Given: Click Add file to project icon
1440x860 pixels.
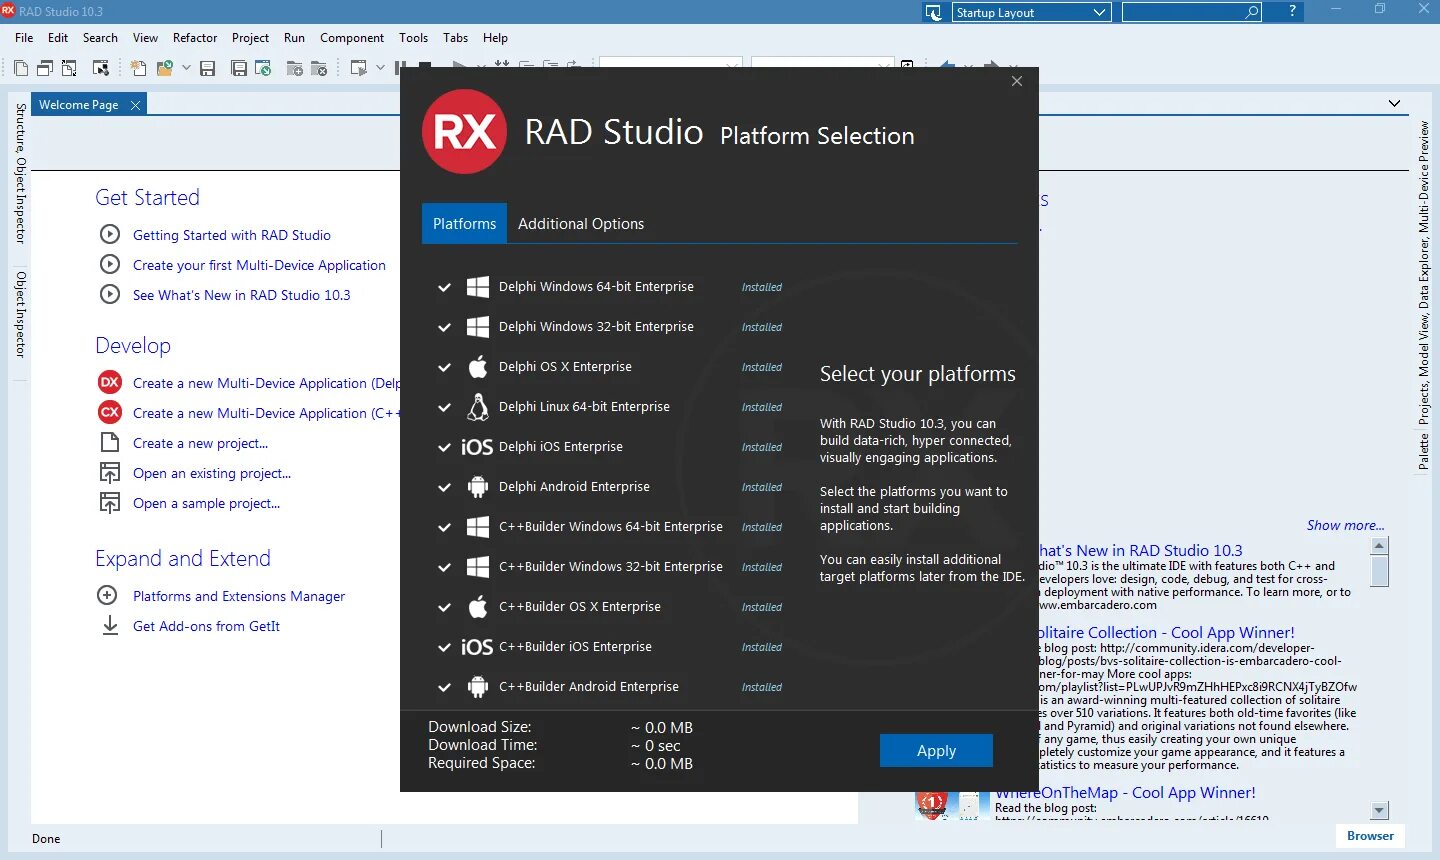Looking at the screenshot, I should (x=295, y=68).
